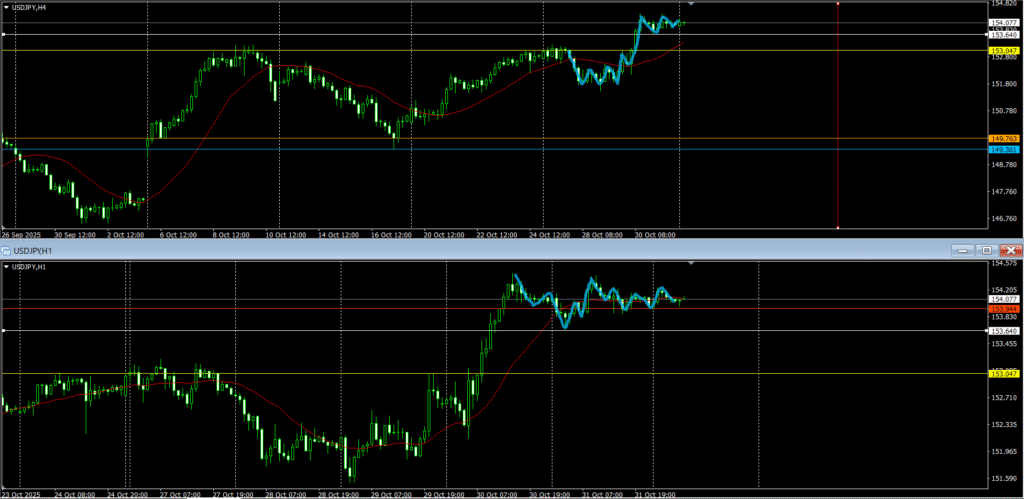Click the USDJPY,H1 window title icon
This screenshot has height=499, width=1024.
tap(5, 249)
